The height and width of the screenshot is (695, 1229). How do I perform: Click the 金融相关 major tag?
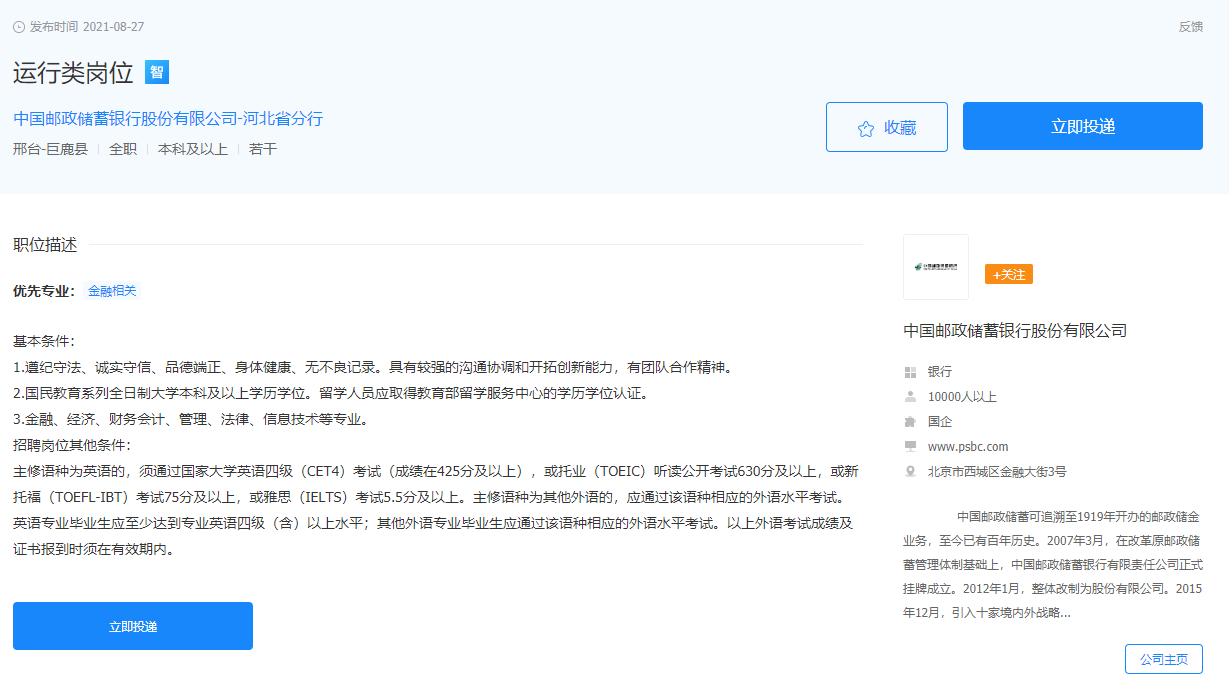tap(112, 291)
